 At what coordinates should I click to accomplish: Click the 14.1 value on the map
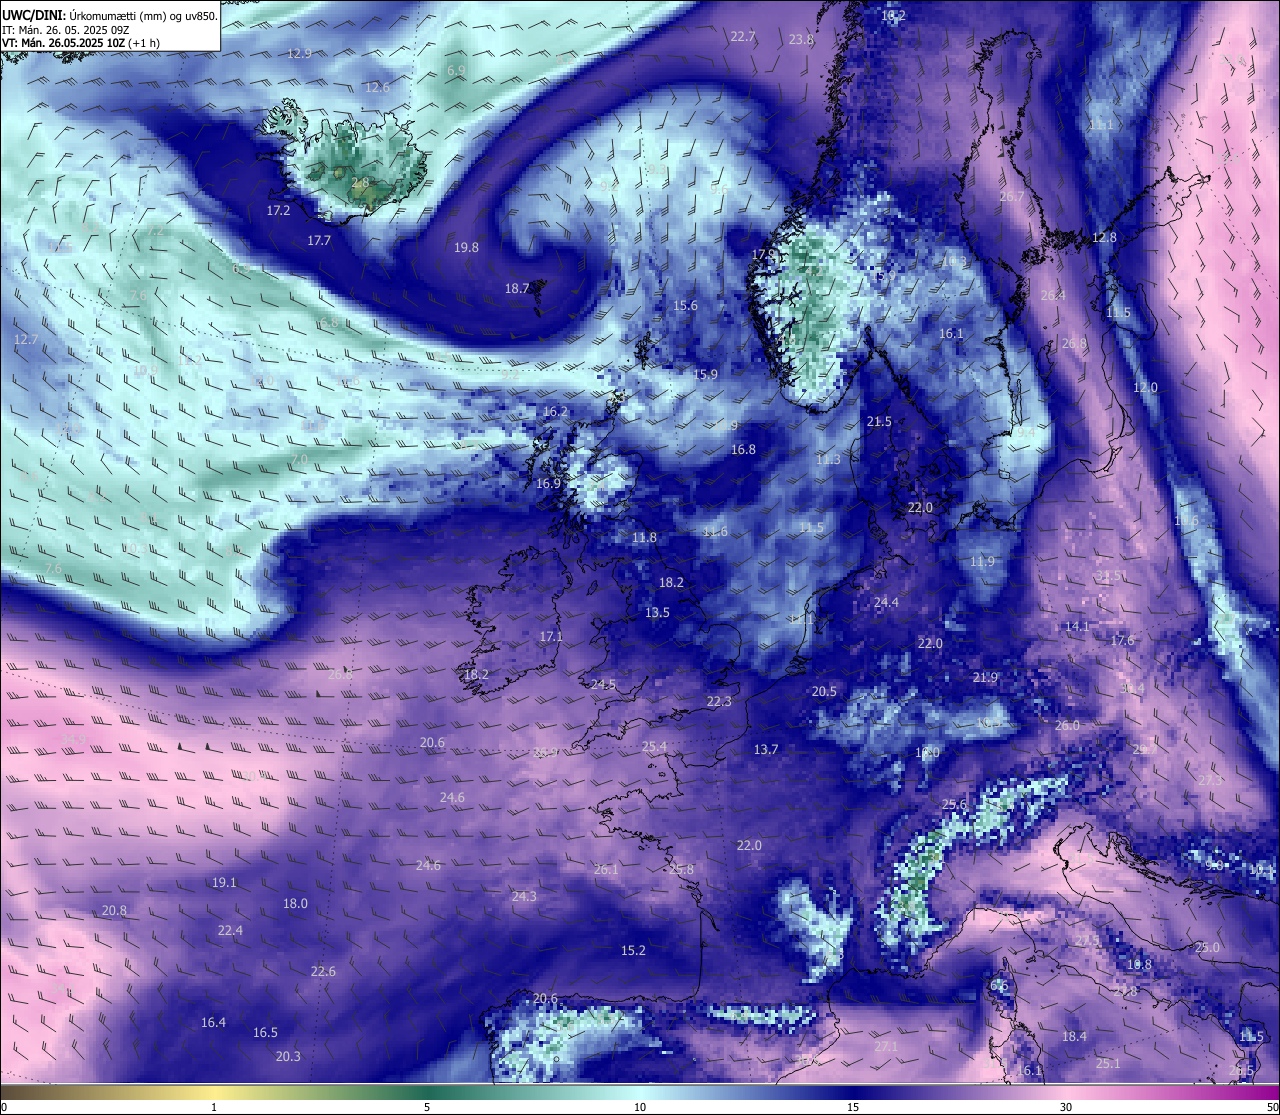(1076, 627)
